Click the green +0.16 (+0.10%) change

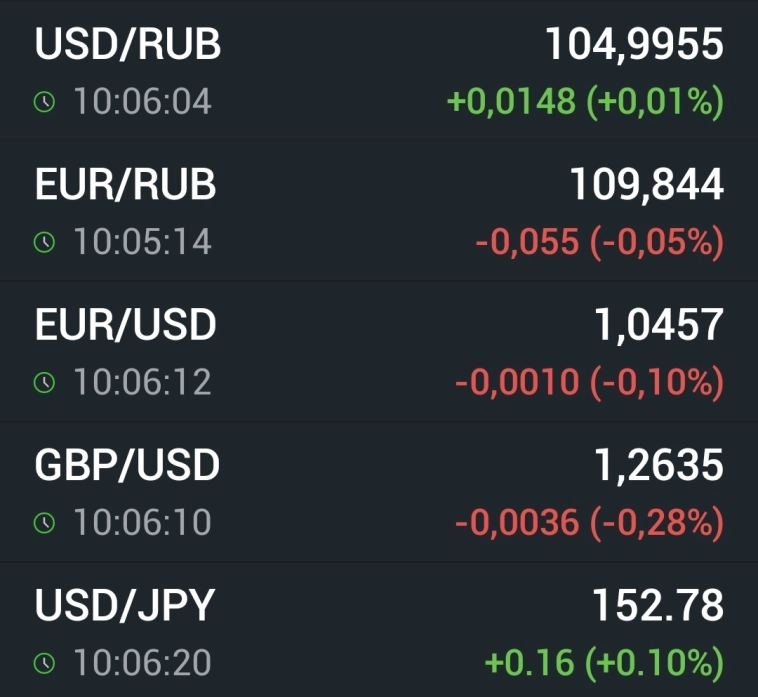pos(603,662)
